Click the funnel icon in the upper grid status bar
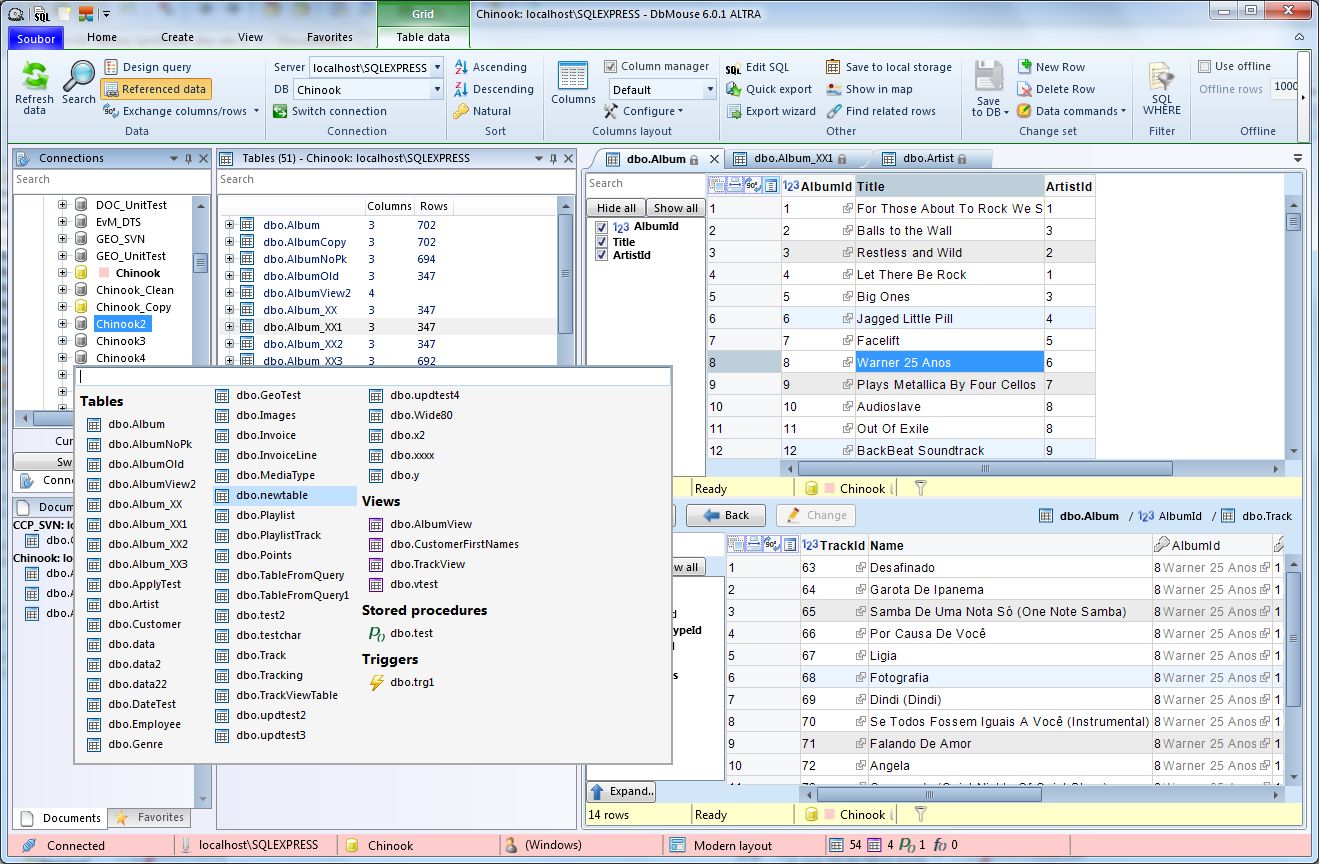1319x864 pixels. [x=921, y=489]
